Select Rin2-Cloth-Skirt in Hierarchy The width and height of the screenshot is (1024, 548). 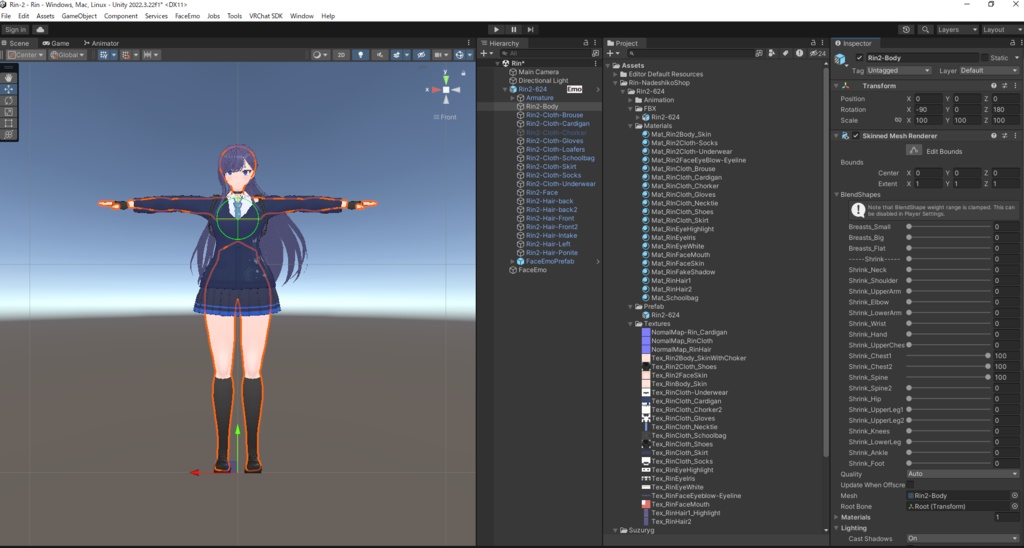tap(551, 167)
